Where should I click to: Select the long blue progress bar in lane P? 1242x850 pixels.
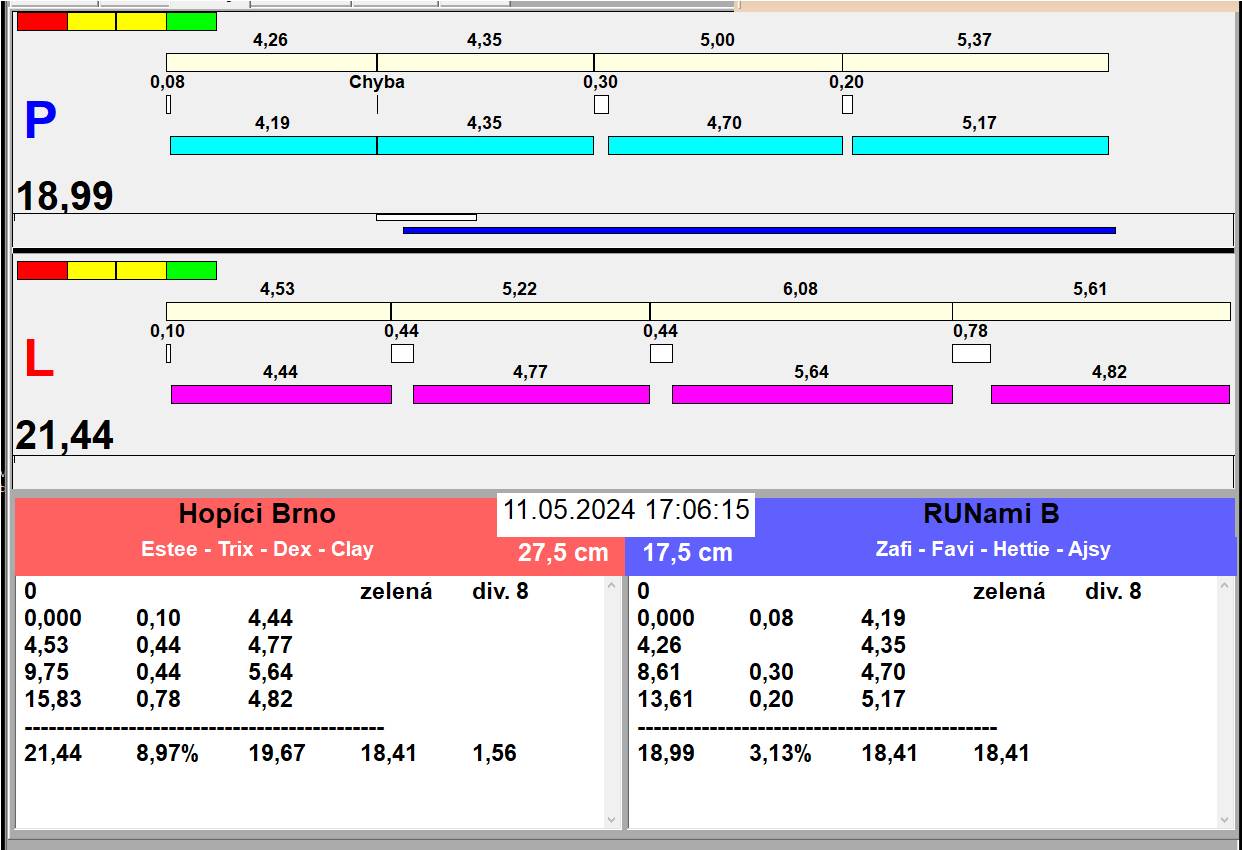click(x=759, y=230)
